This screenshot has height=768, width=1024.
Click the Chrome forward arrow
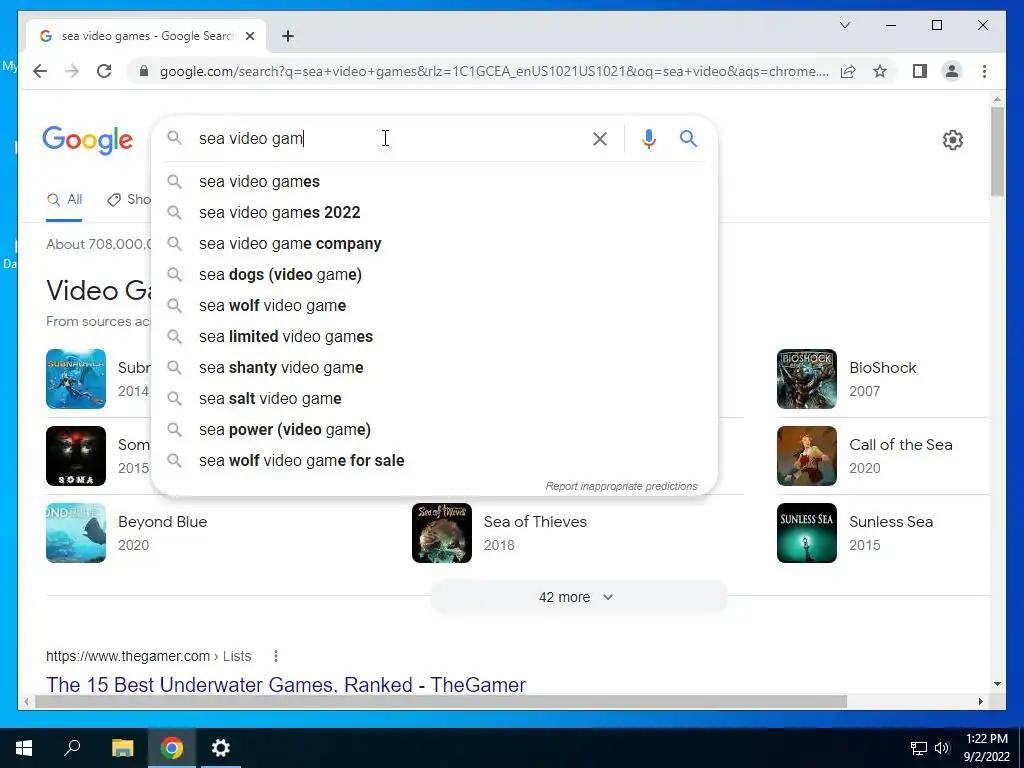point(72,71)
